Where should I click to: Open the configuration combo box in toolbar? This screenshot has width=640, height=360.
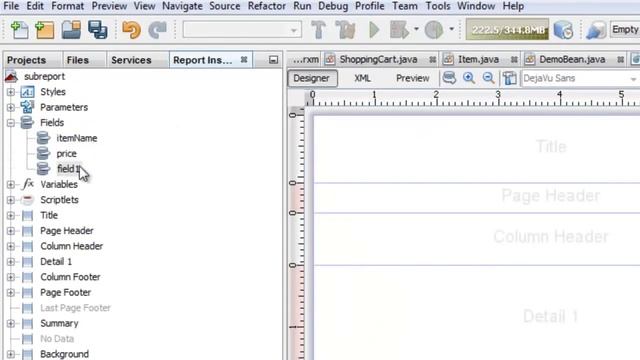tap(242, 30)
